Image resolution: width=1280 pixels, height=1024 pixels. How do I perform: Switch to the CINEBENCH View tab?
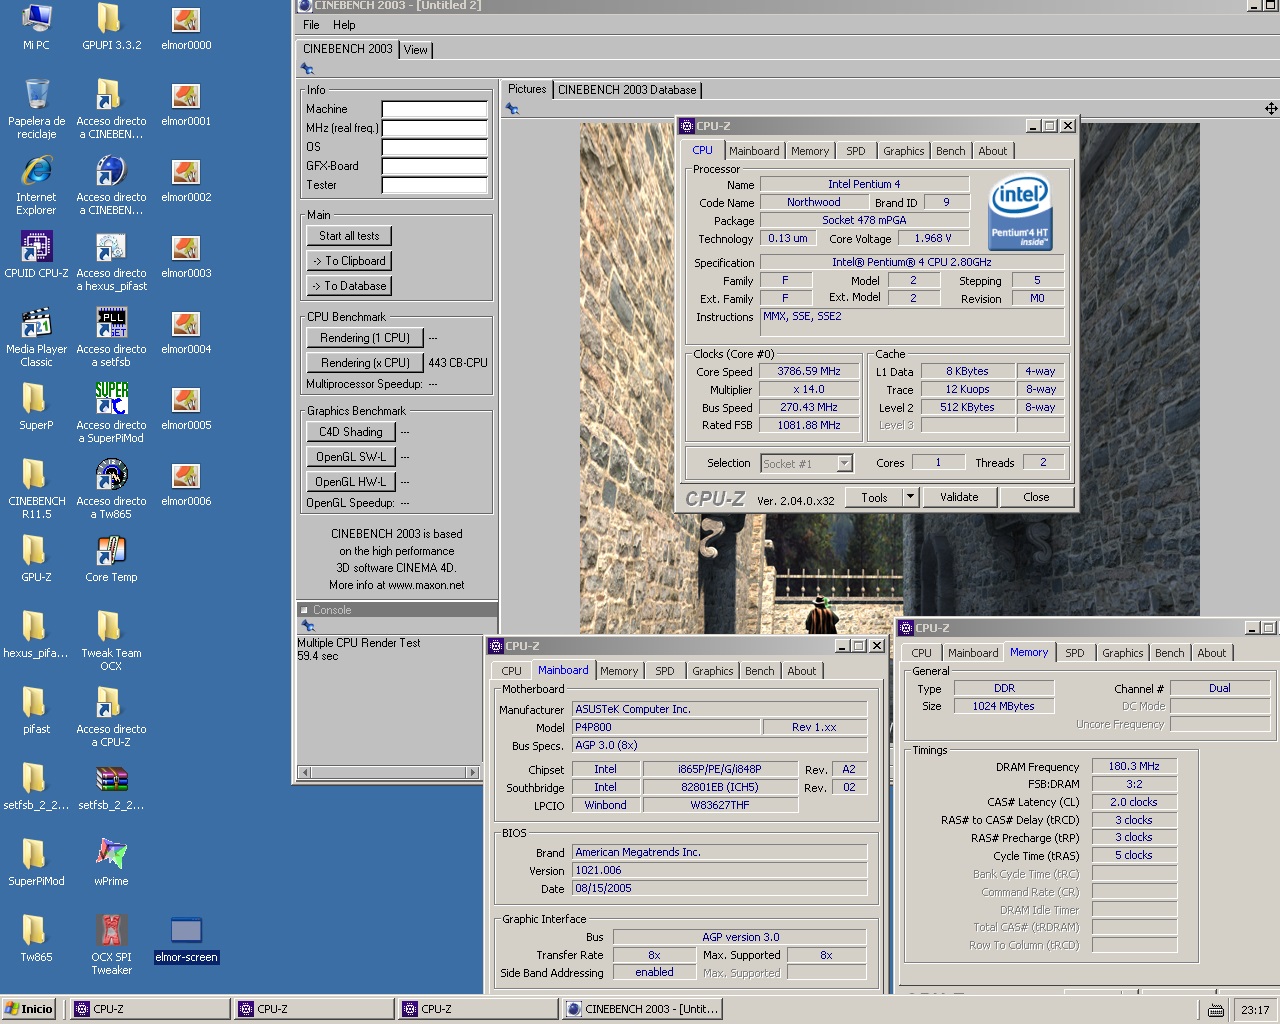(x=416, y=50)
